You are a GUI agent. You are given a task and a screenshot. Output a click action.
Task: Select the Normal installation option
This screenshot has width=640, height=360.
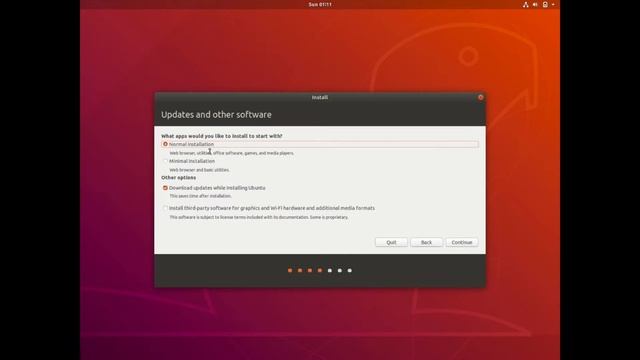coord(165,144)
